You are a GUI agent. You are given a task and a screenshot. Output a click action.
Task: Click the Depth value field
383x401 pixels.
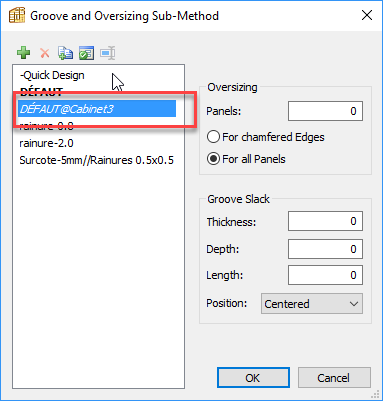click(x=325, y=249)
